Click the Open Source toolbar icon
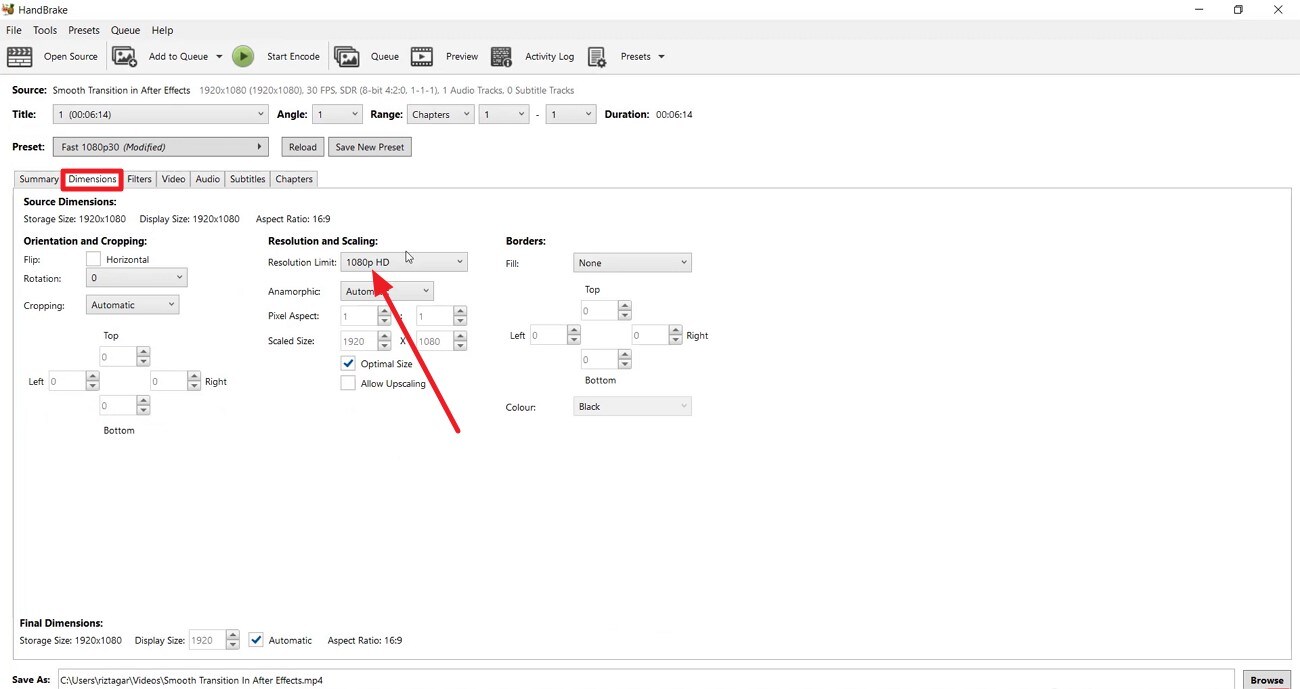 20,56
